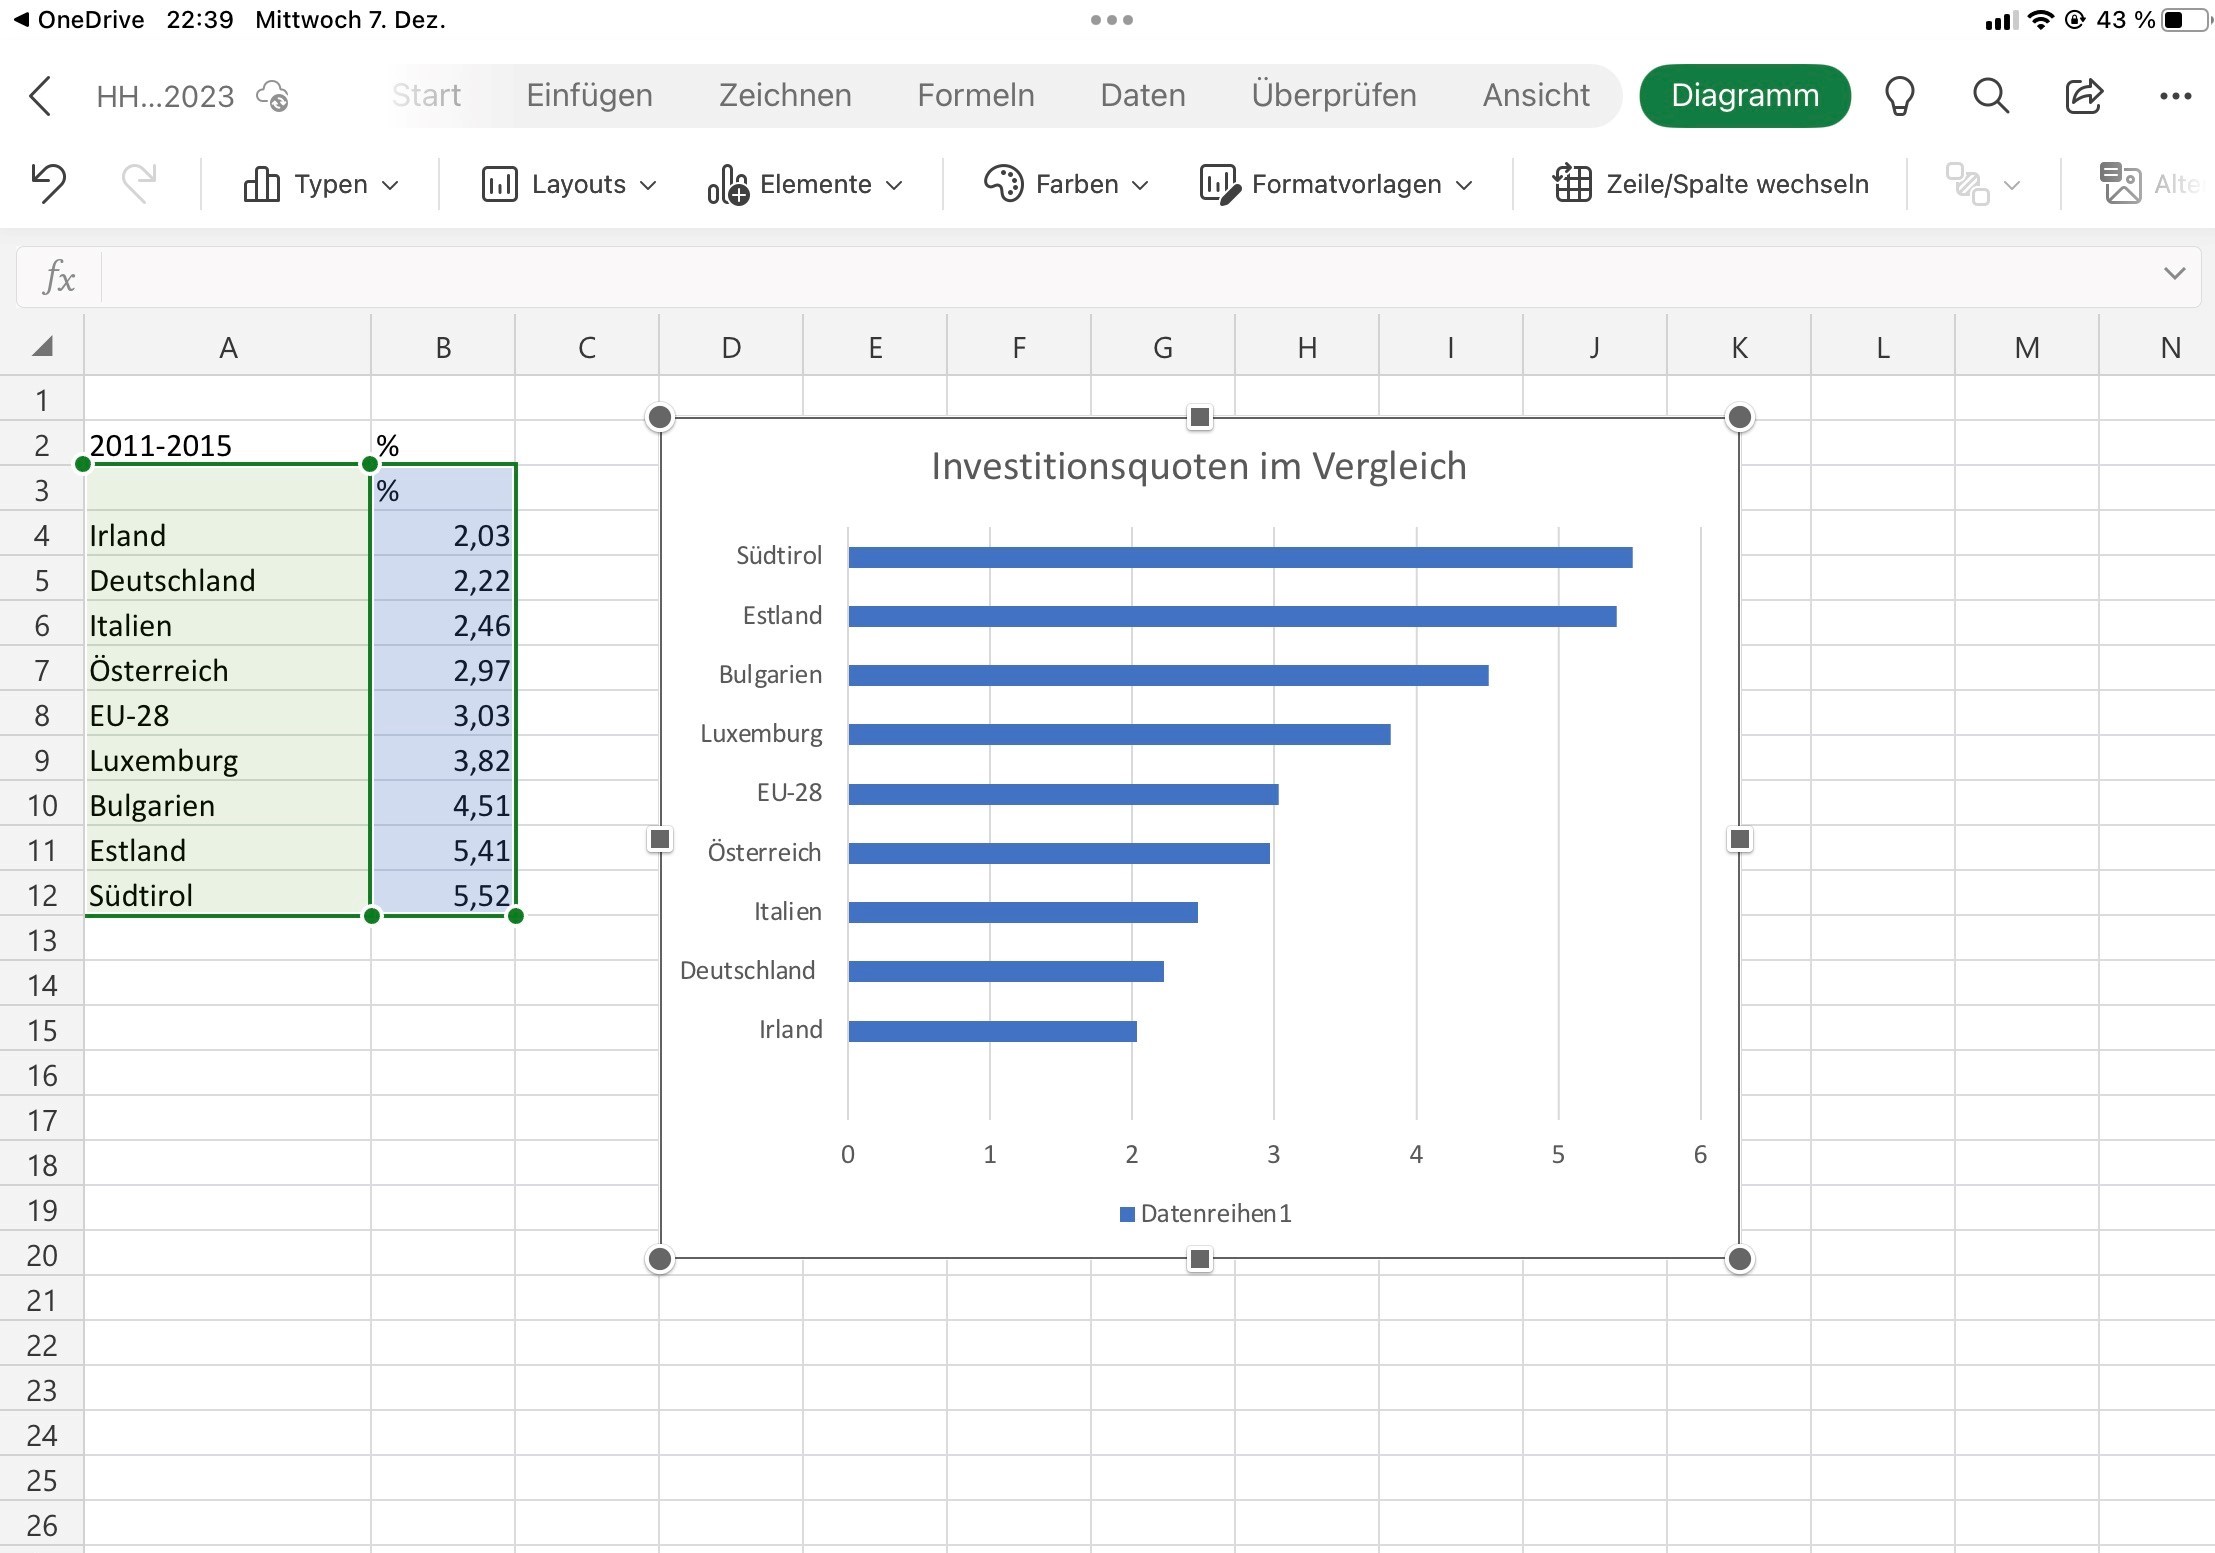This screenshot has height=1553, width=2215.
Task: Expand the Formatvorlagen dropdown arrow
Action: [x=1464, y=185]
